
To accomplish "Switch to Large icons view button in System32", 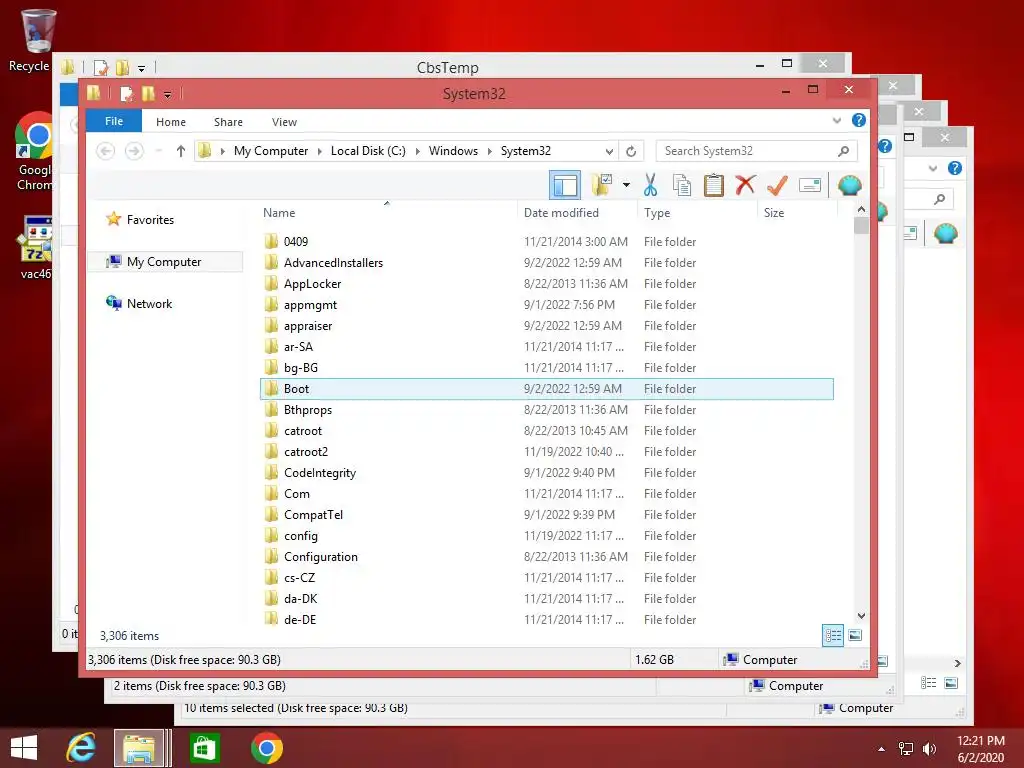I will 856,635.
